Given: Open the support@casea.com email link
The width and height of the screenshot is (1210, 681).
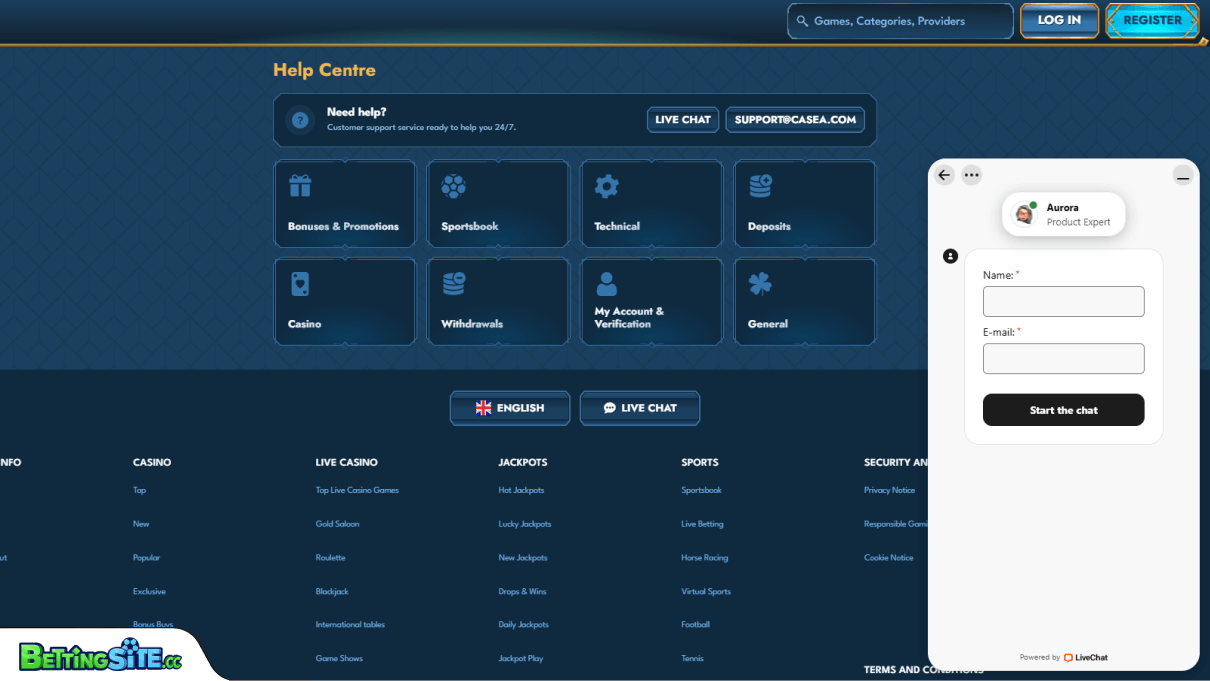Looking at the screenshot, I should click(795, 120).
